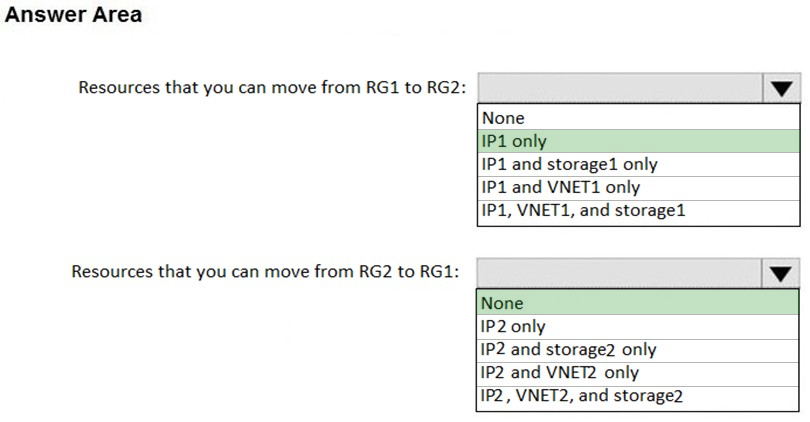Click the black triangle icon in the upper dropdown

click(x=782, y=89)
